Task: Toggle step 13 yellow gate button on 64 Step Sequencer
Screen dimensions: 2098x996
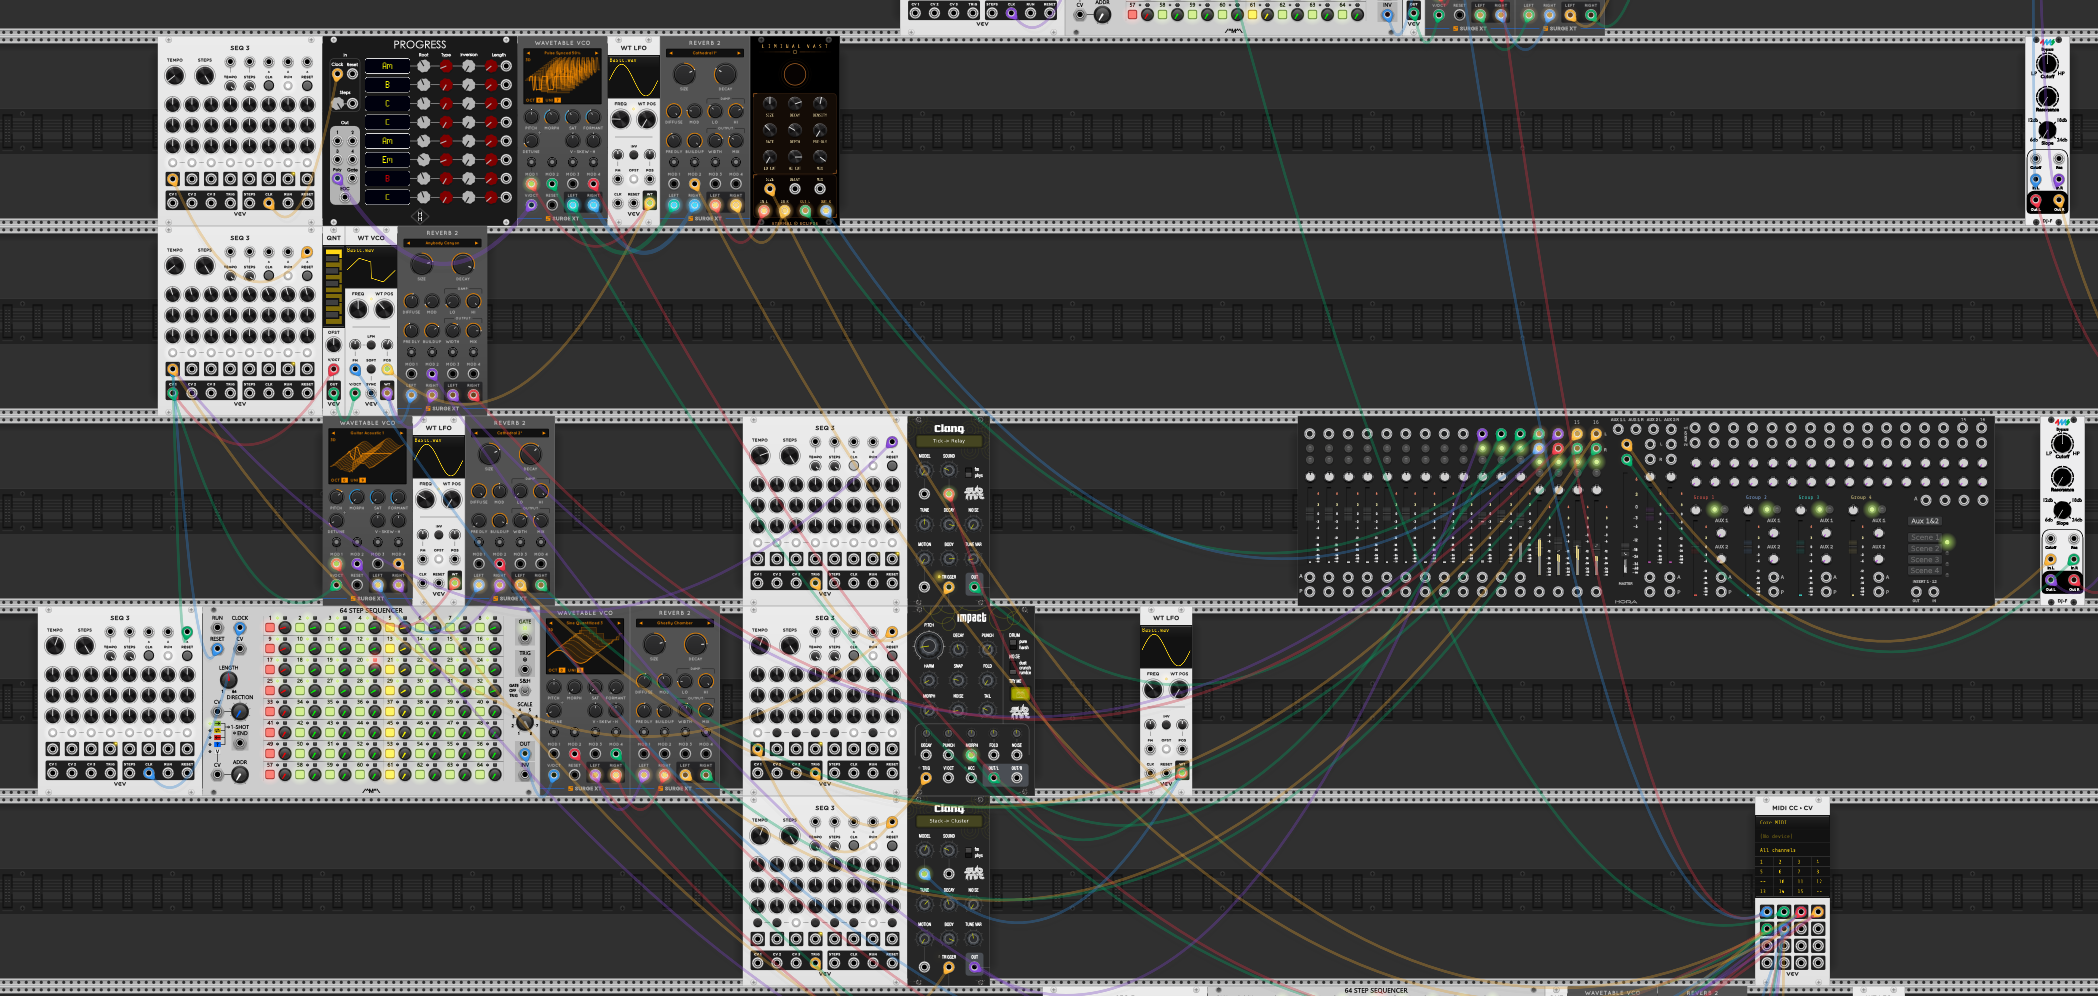Action: pos(390,648)
